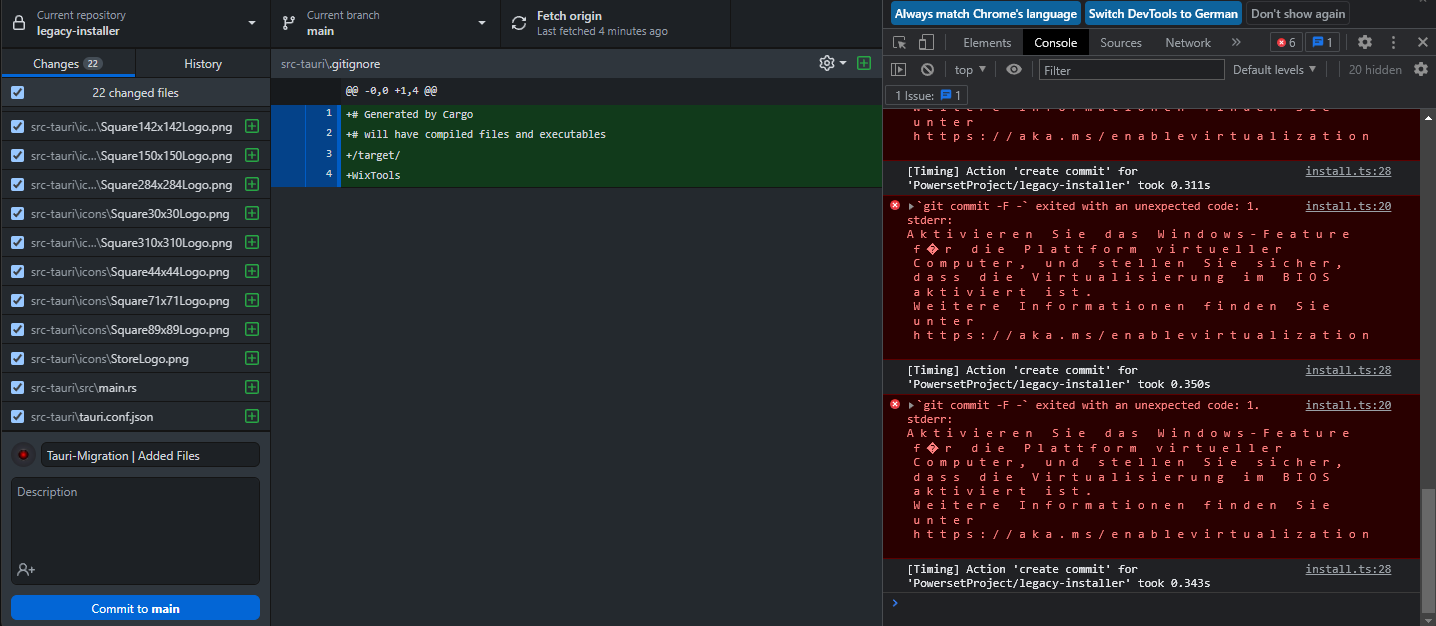Open the Default levels dropdown
The height and width of the screenshot is (626, 1436).
click(x=1275, y=69)
